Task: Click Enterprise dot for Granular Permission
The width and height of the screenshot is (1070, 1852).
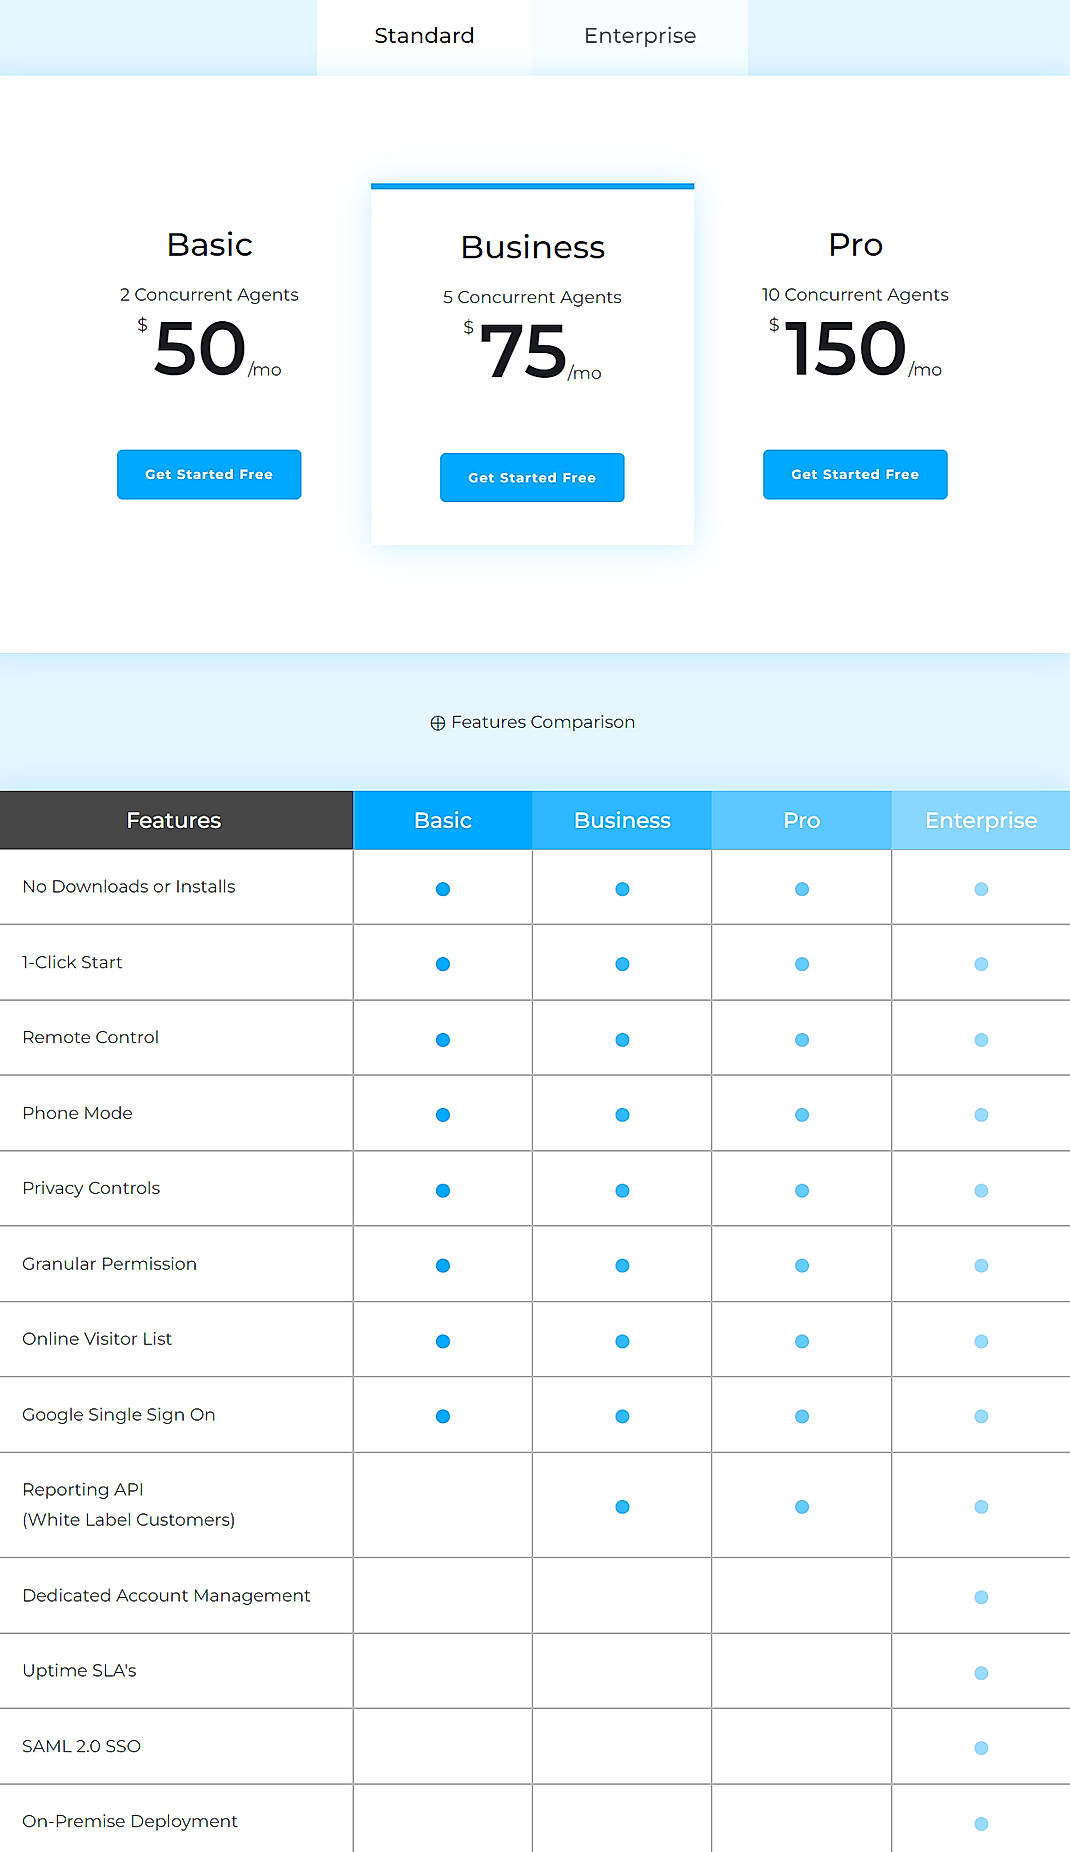Action: (981, 1266)
